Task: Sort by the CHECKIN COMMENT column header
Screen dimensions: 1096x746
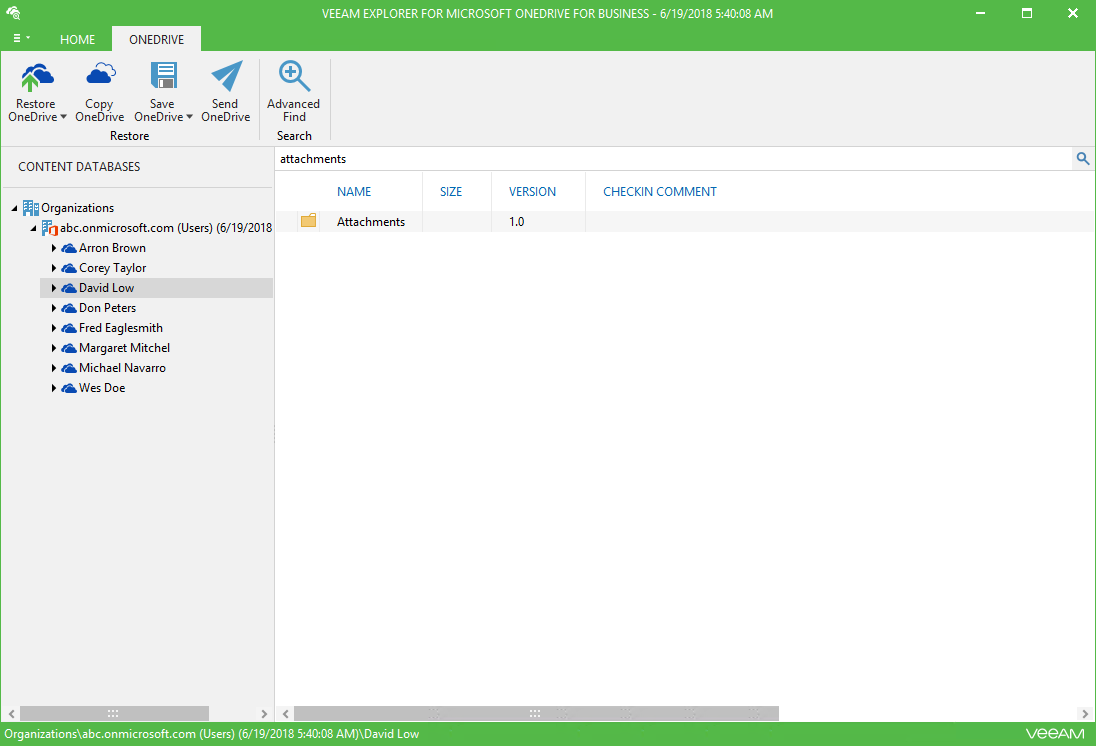Action: pos(660,192)
